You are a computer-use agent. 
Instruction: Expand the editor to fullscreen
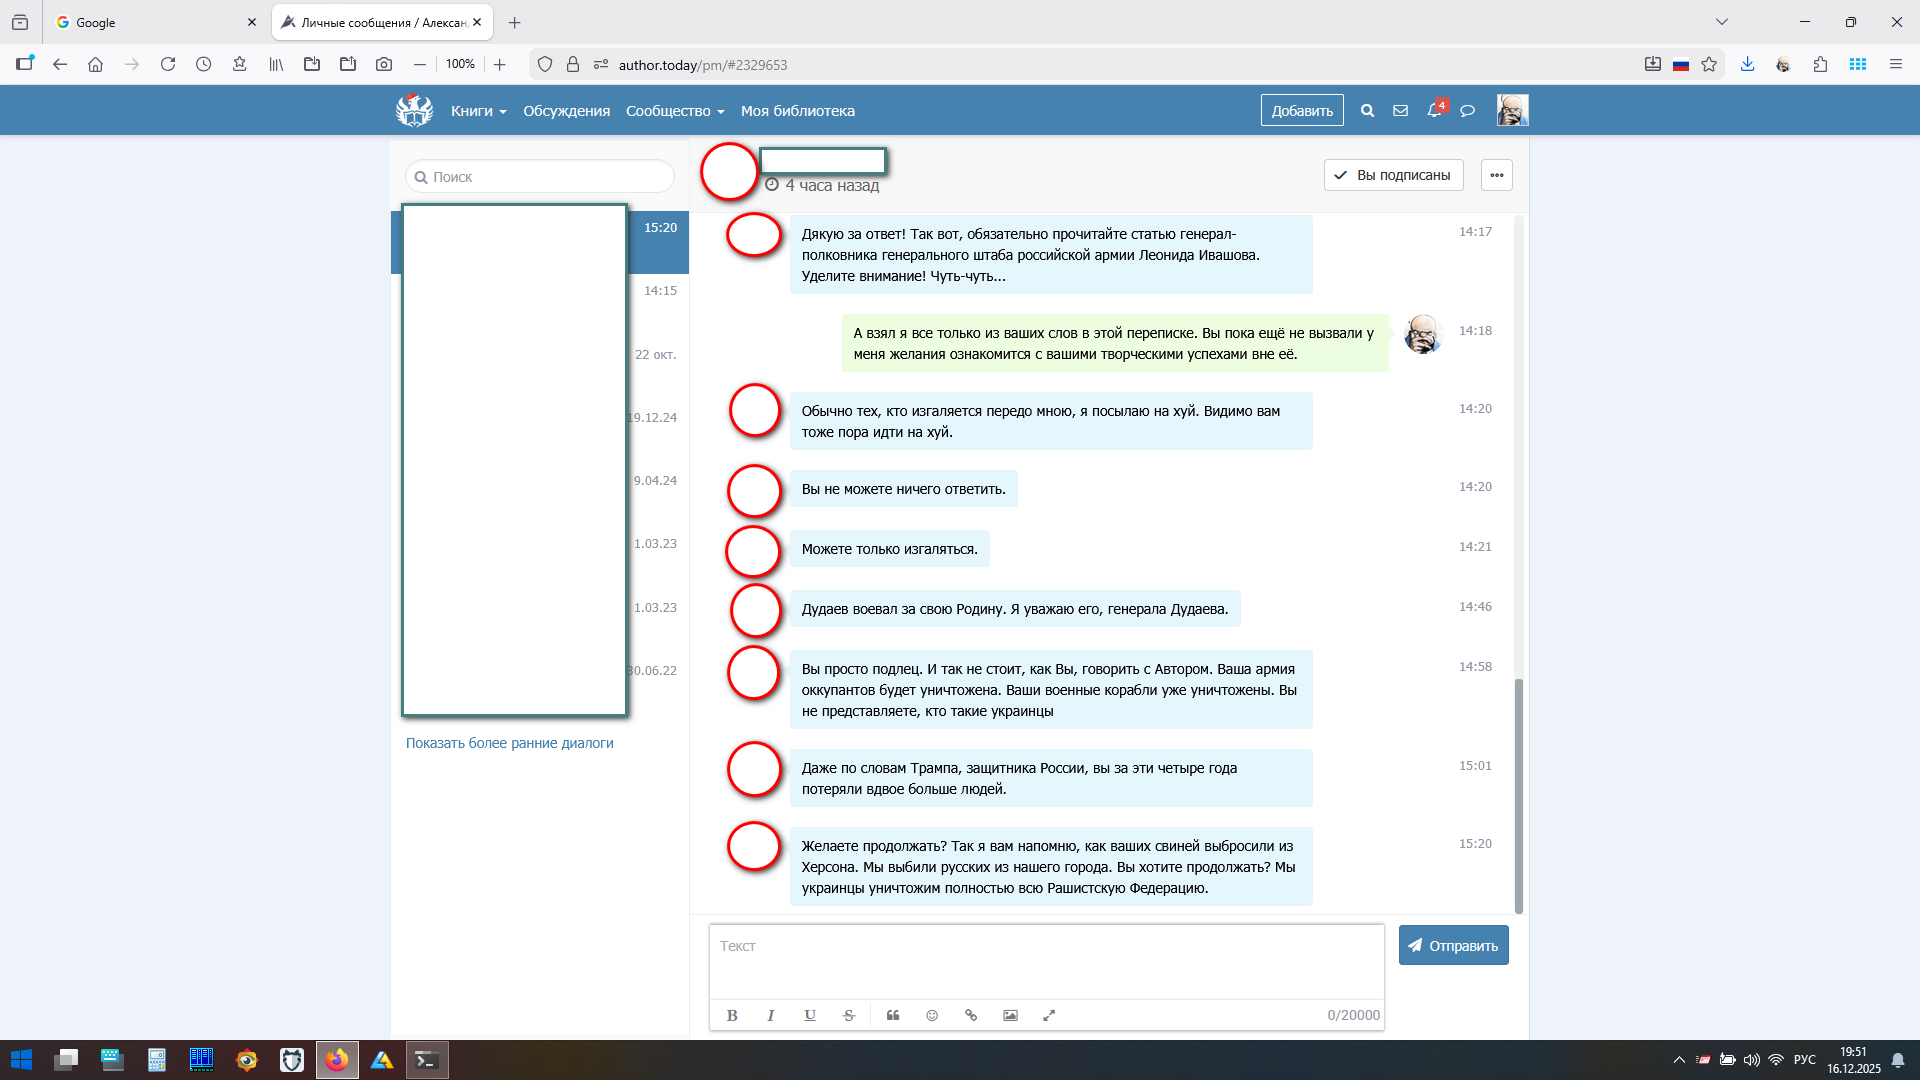1049,1015
